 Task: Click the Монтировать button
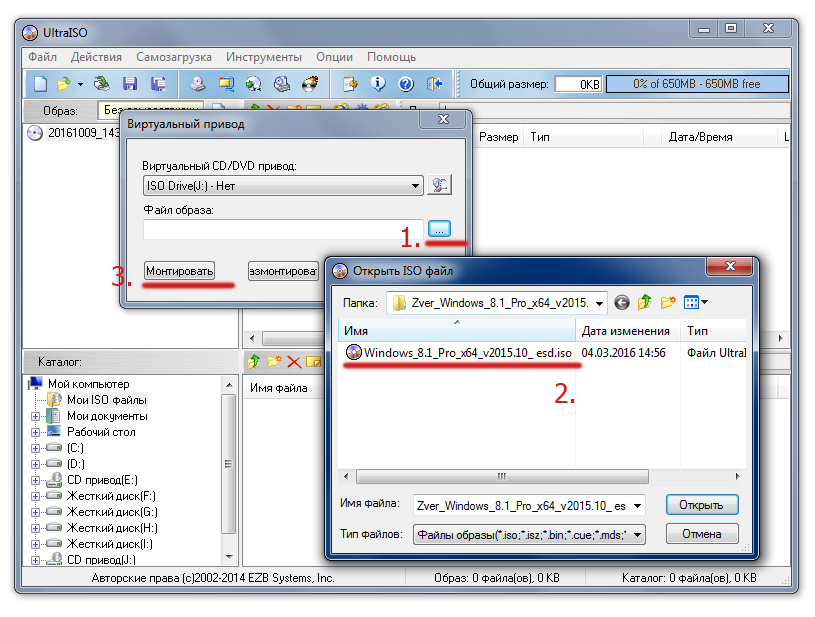coord(179,271)
